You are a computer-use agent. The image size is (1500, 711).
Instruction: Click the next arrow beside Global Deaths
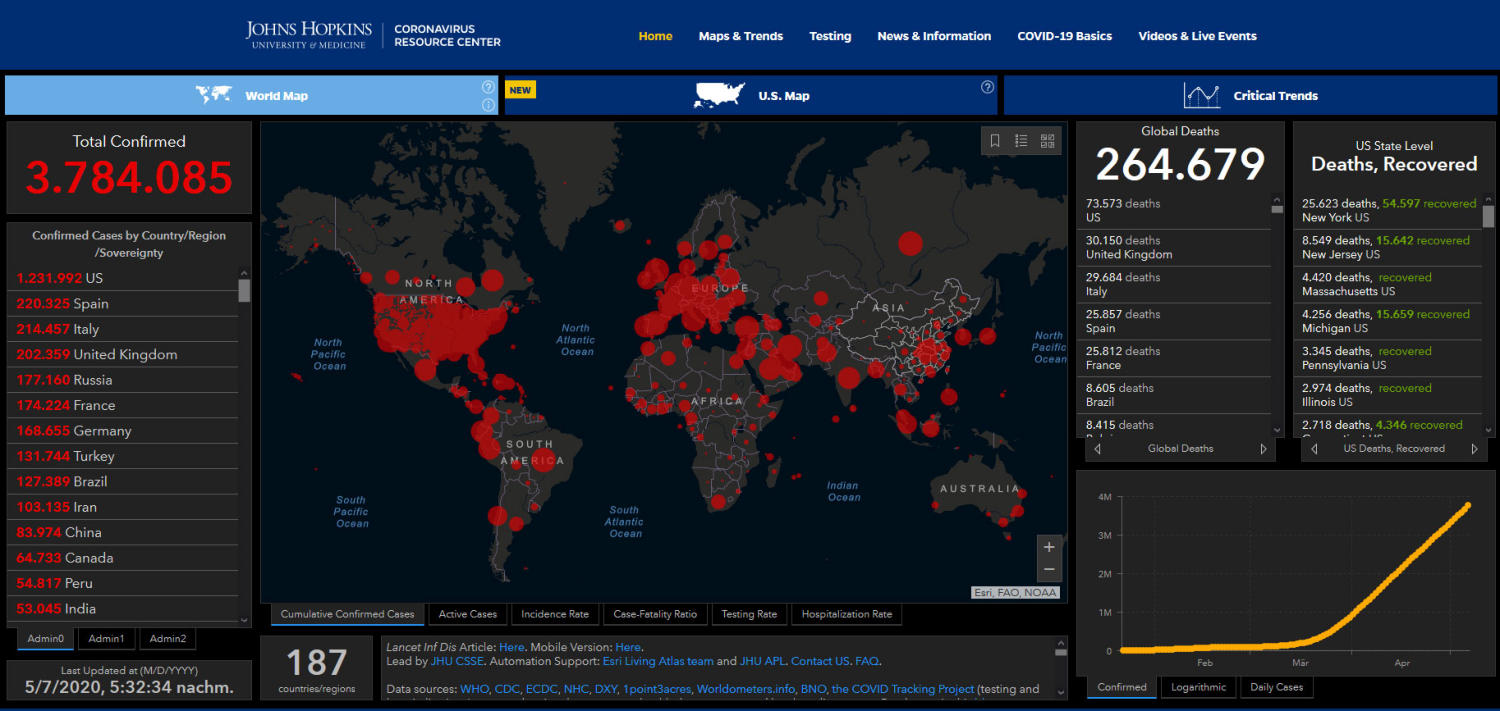pos(1263,449)
